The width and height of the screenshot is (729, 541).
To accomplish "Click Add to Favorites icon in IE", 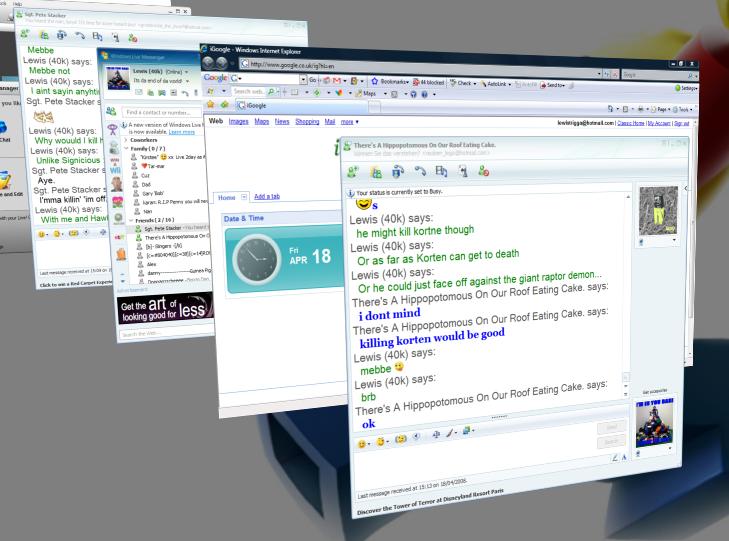I will point(225,105).
